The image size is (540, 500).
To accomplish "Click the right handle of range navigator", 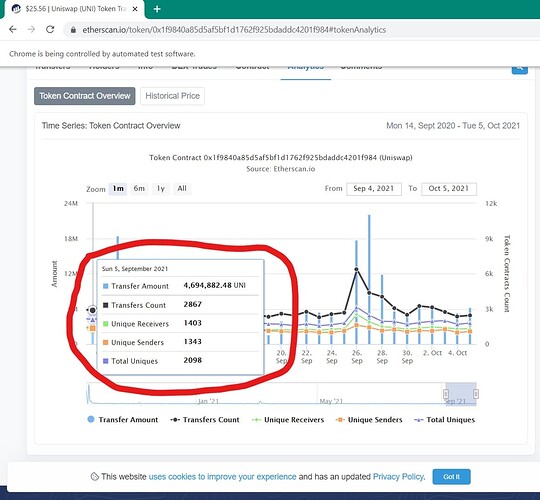I will [476, 394].
